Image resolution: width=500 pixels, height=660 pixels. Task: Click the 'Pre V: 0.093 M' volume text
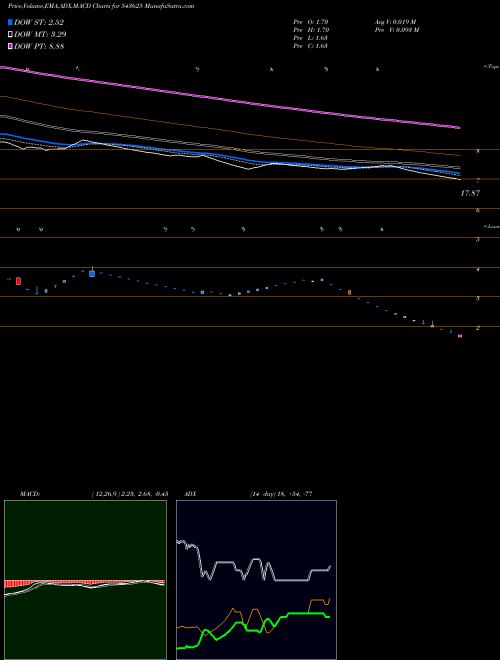[396, 30]
